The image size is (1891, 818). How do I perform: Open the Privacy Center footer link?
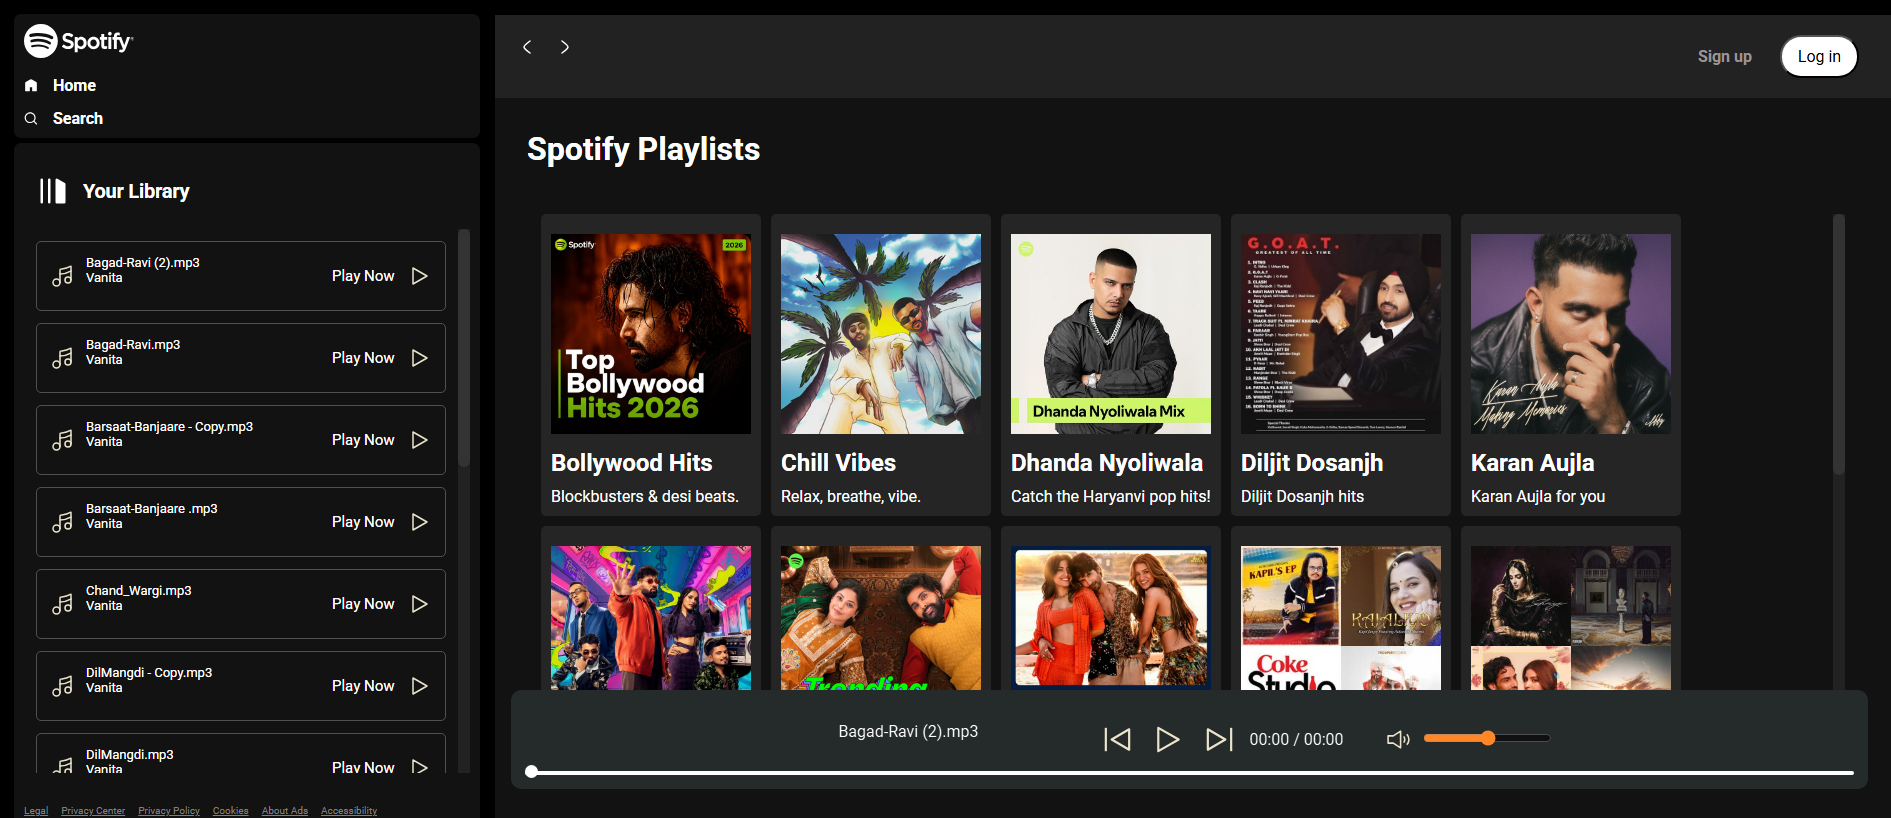pyautogui.click(x=93, y=811)
